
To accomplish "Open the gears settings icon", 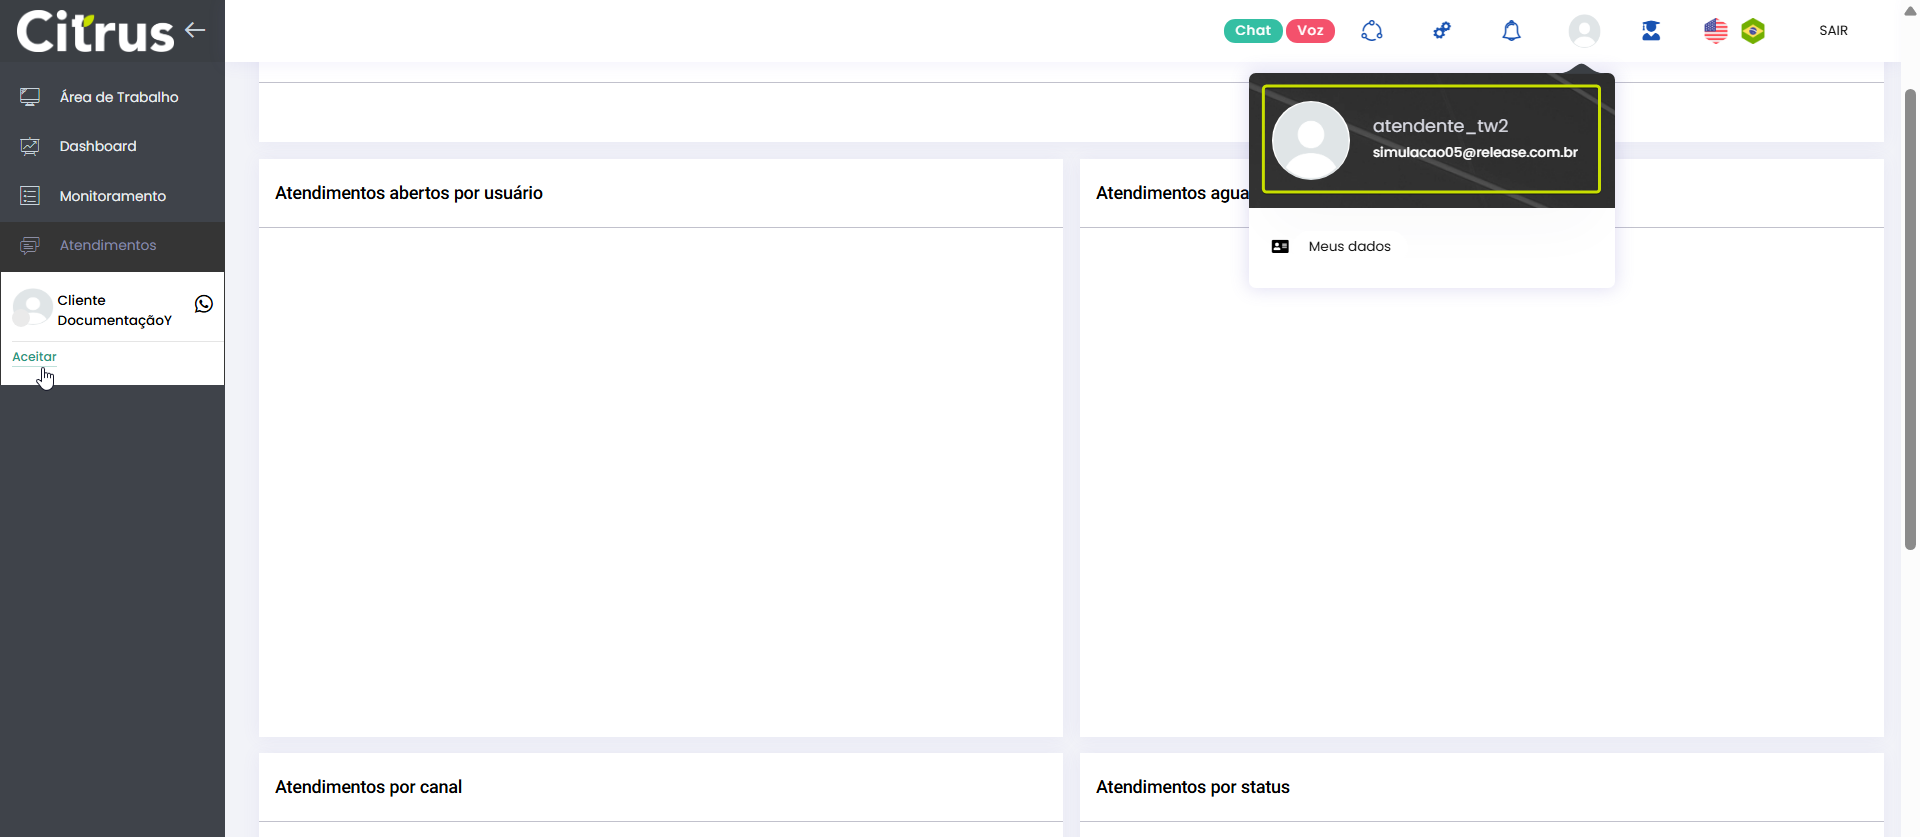I will point(1441,31).
